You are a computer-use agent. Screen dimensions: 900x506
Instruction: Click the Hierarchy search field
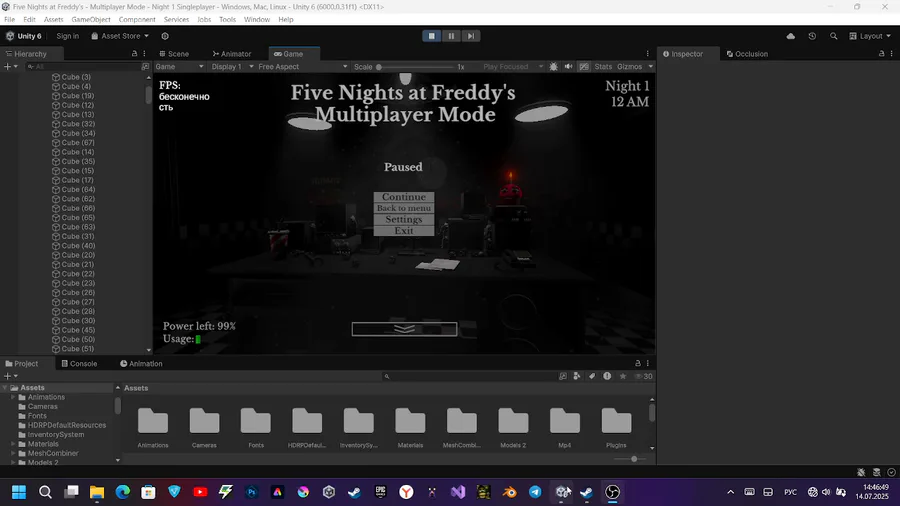(82, 67)
